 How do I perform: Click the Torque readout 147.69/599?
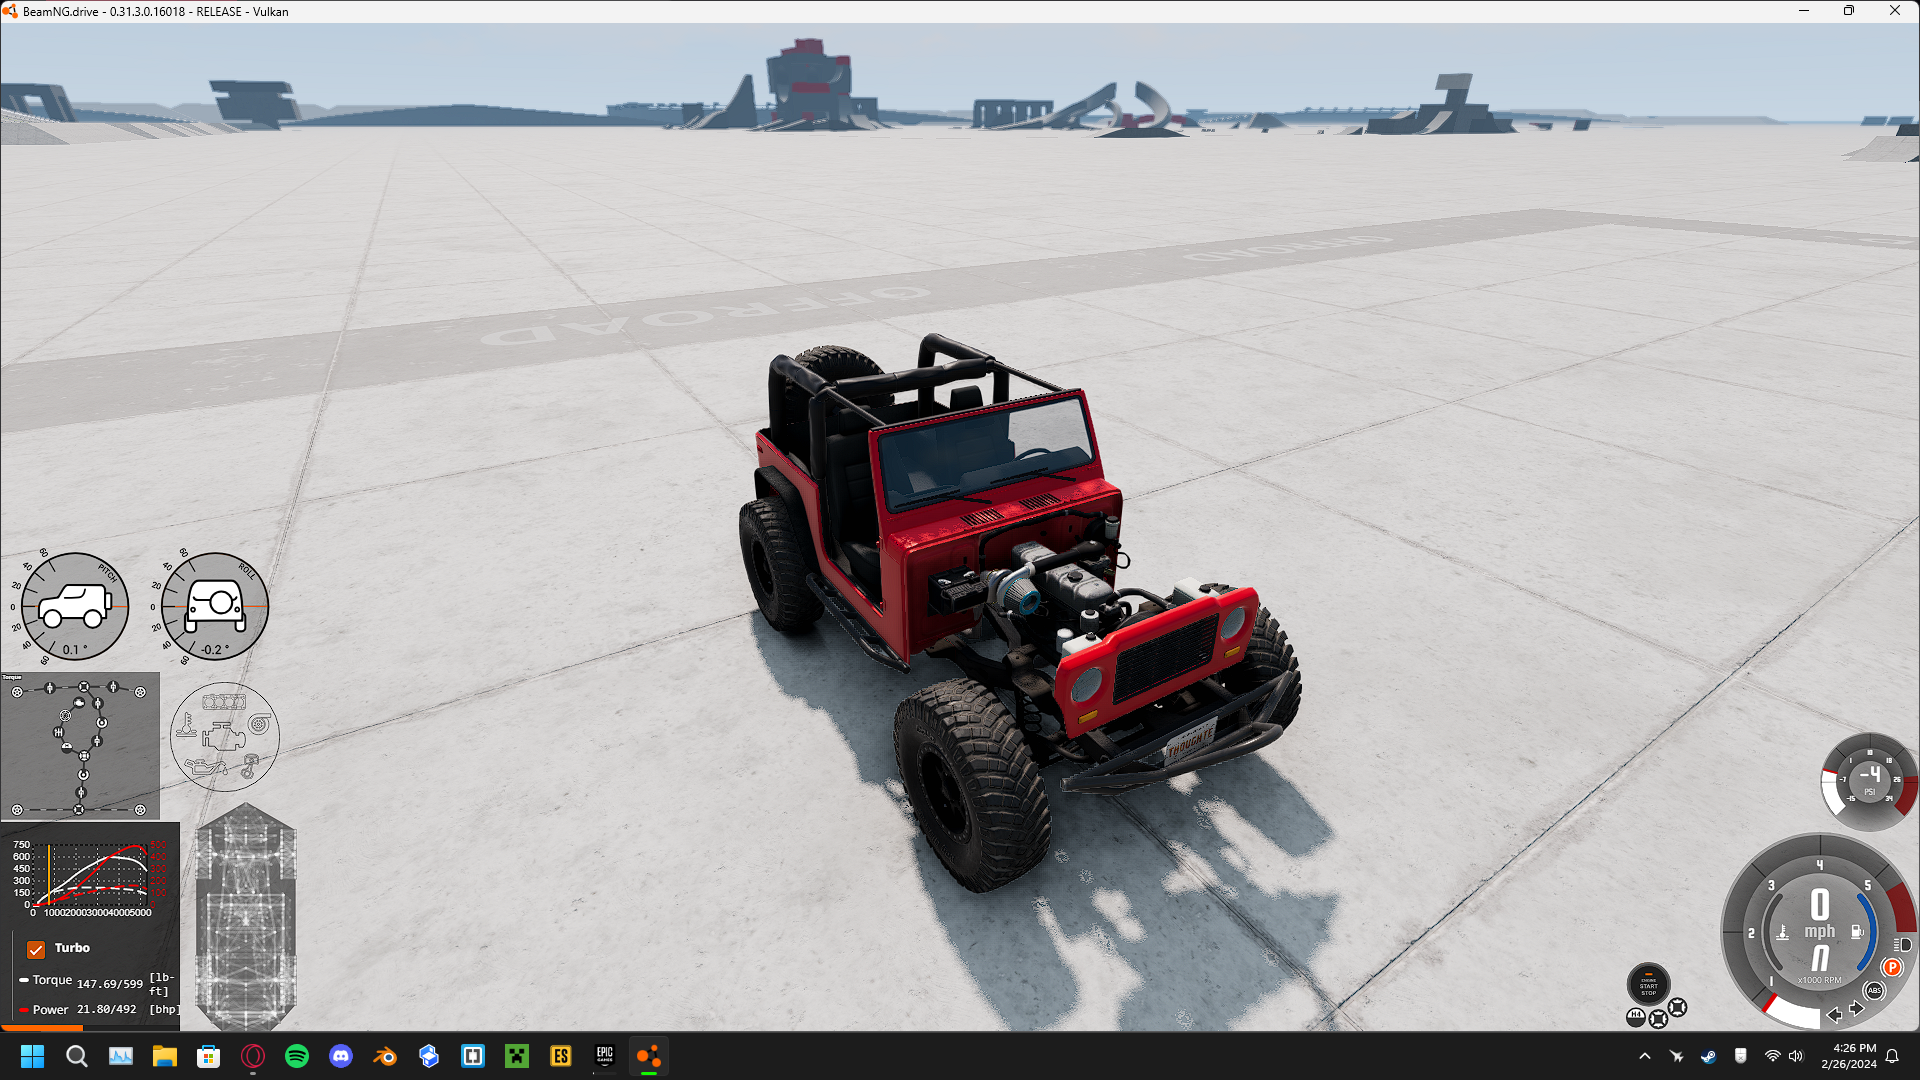[x=110, y=984]
